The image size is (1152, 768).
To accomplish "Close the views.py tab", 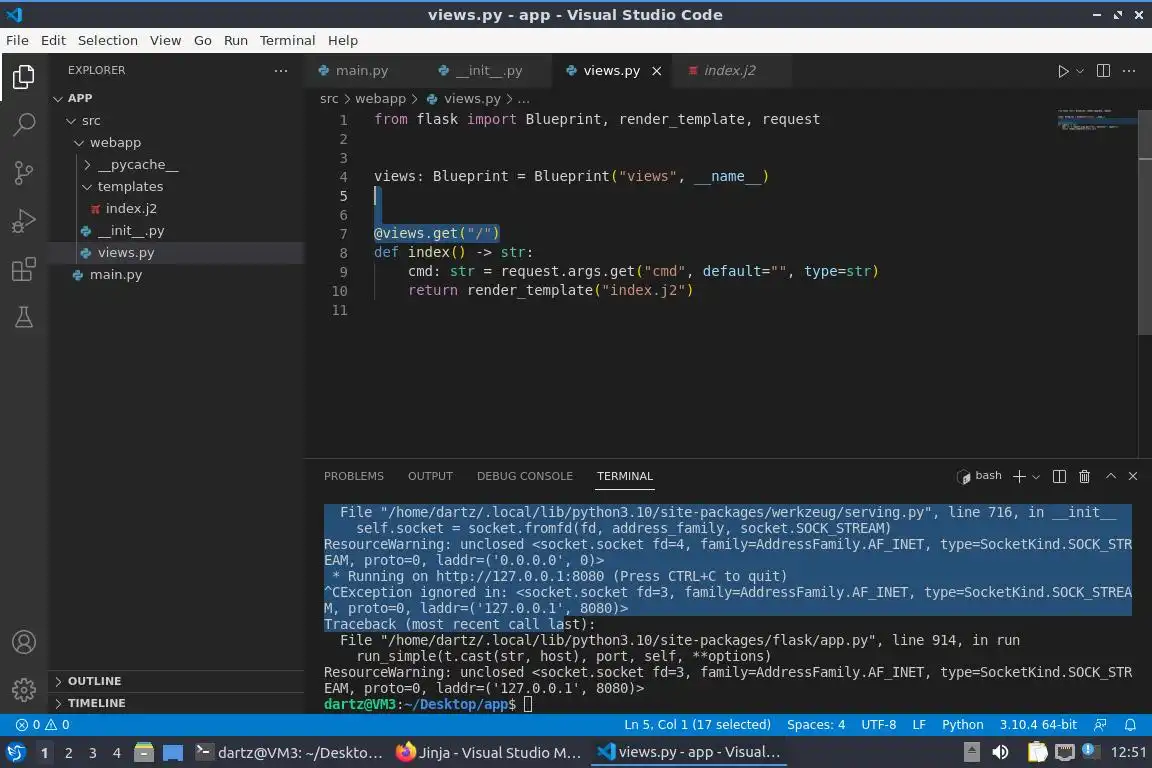I will (656, 71).
